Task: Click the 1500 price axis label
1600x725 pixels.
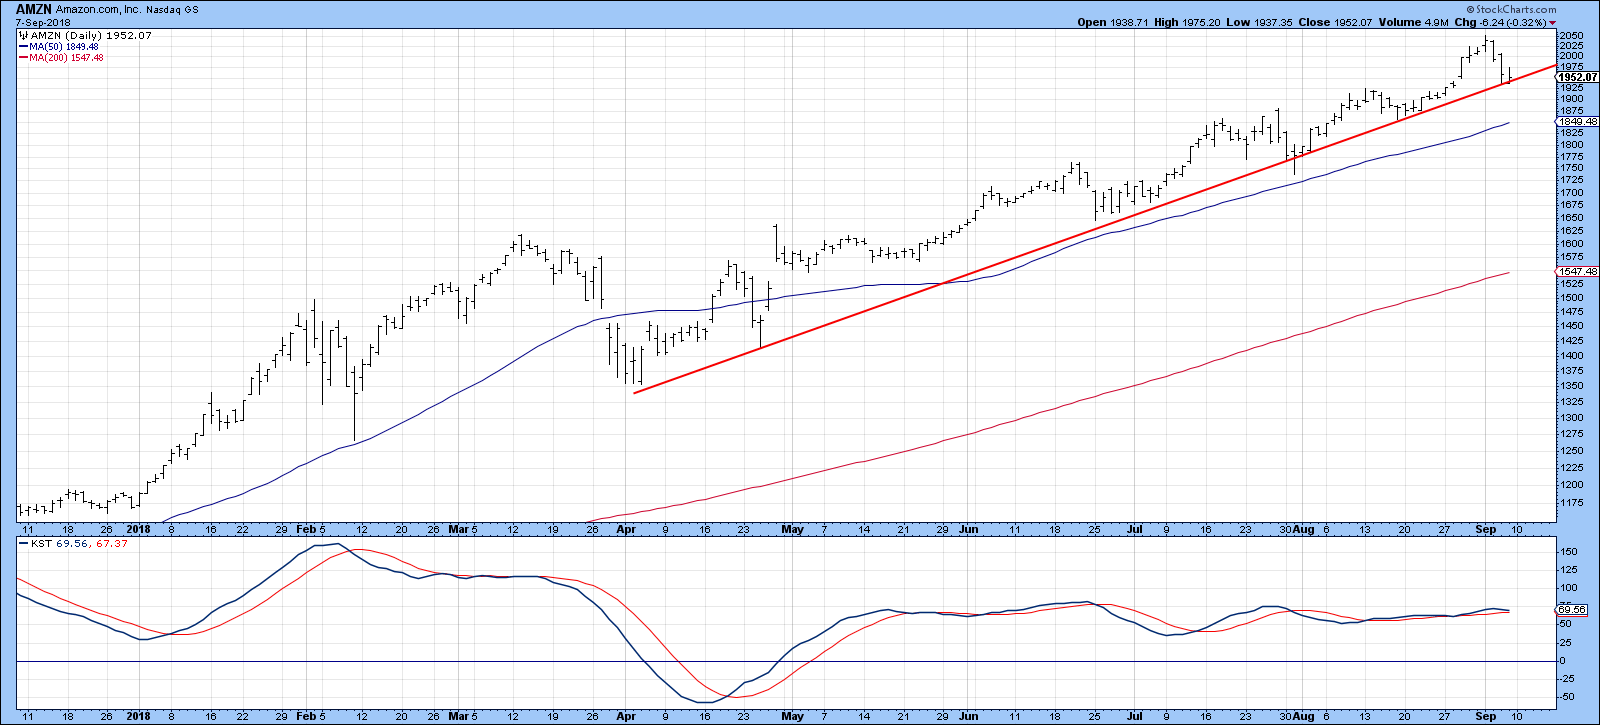Action: click(x=1571, y=297)
